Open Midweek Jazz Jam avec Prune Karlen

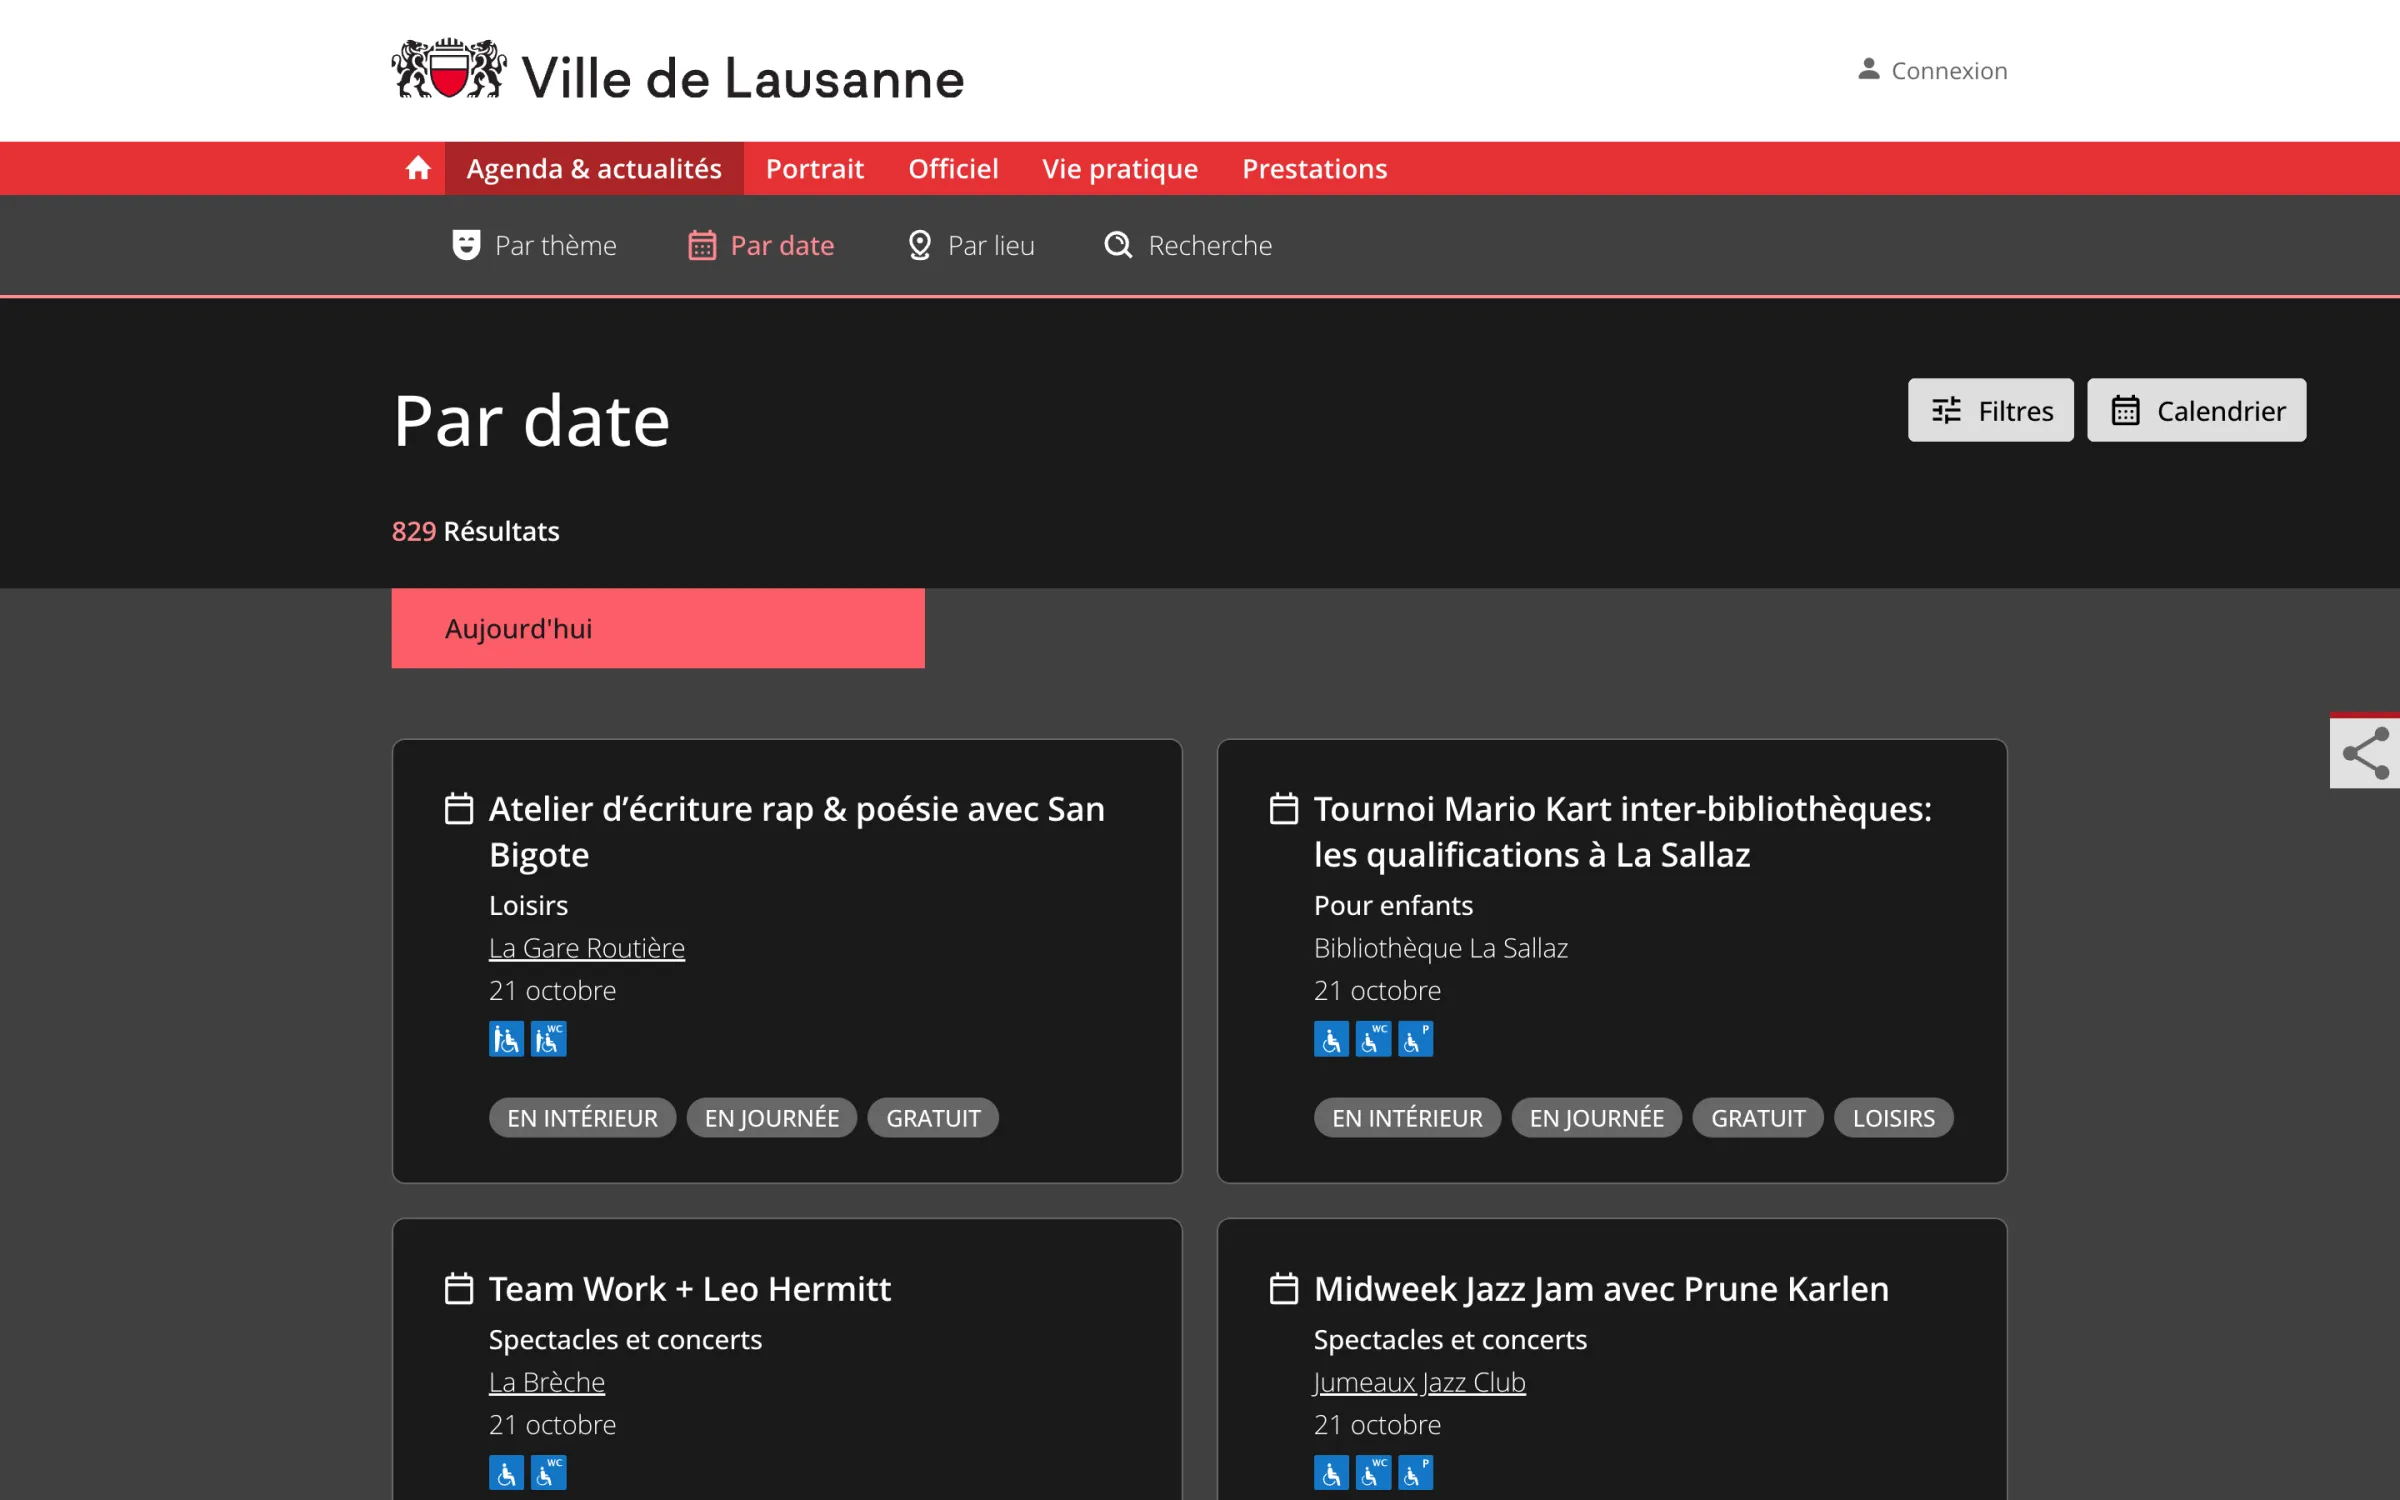[x=1601, y=1288]
